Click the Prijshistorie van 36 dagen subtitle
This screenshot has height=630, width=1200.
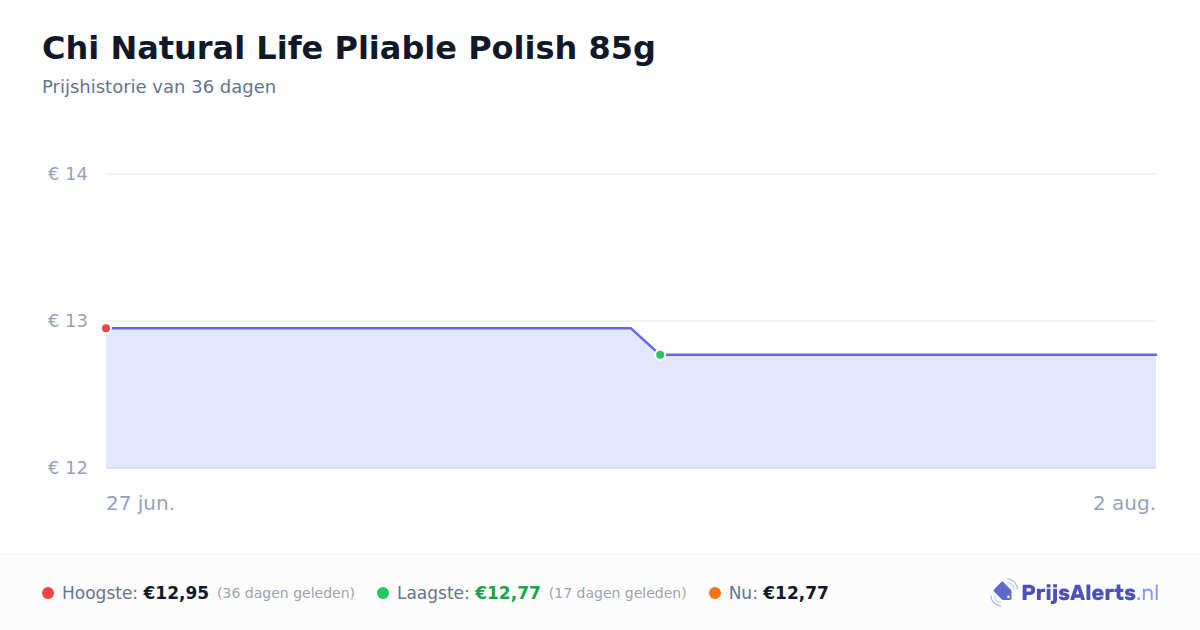click(159, 87)
